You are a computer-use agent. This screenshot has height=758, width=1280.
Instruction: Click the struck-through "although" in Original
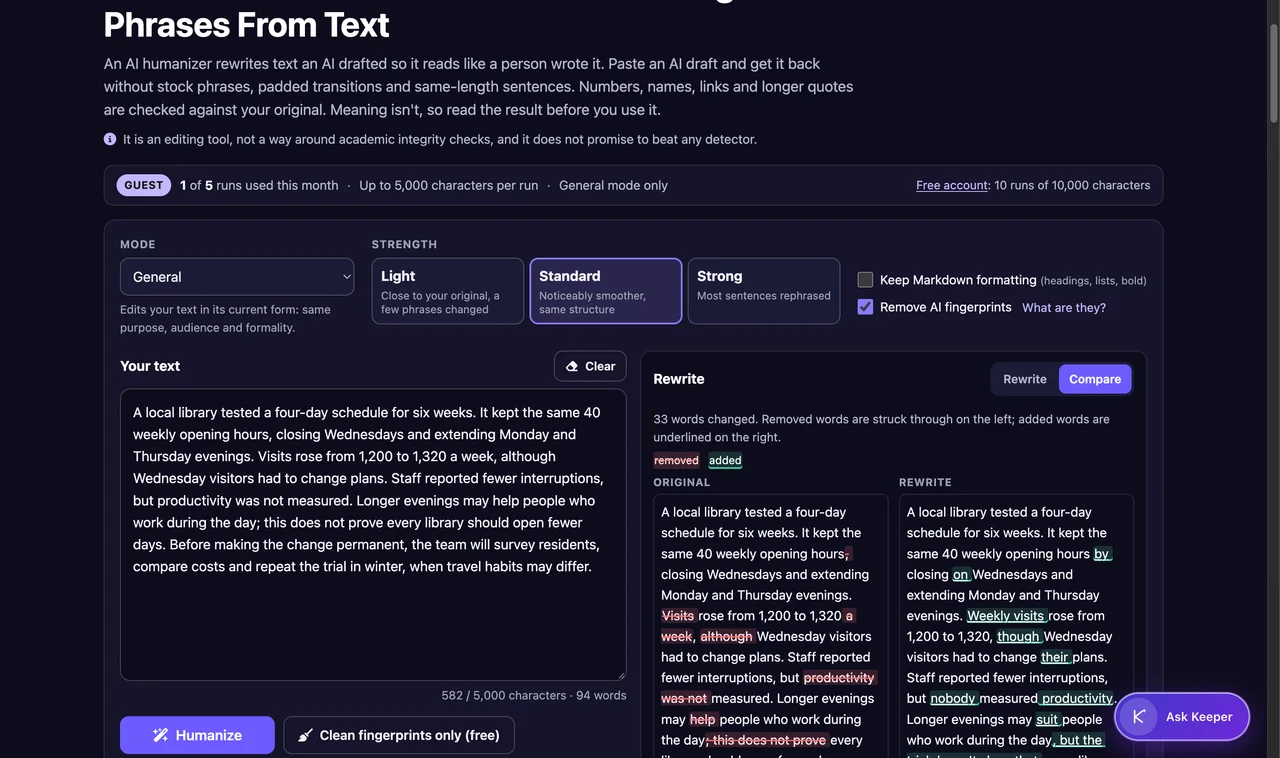tap(726, 636)
